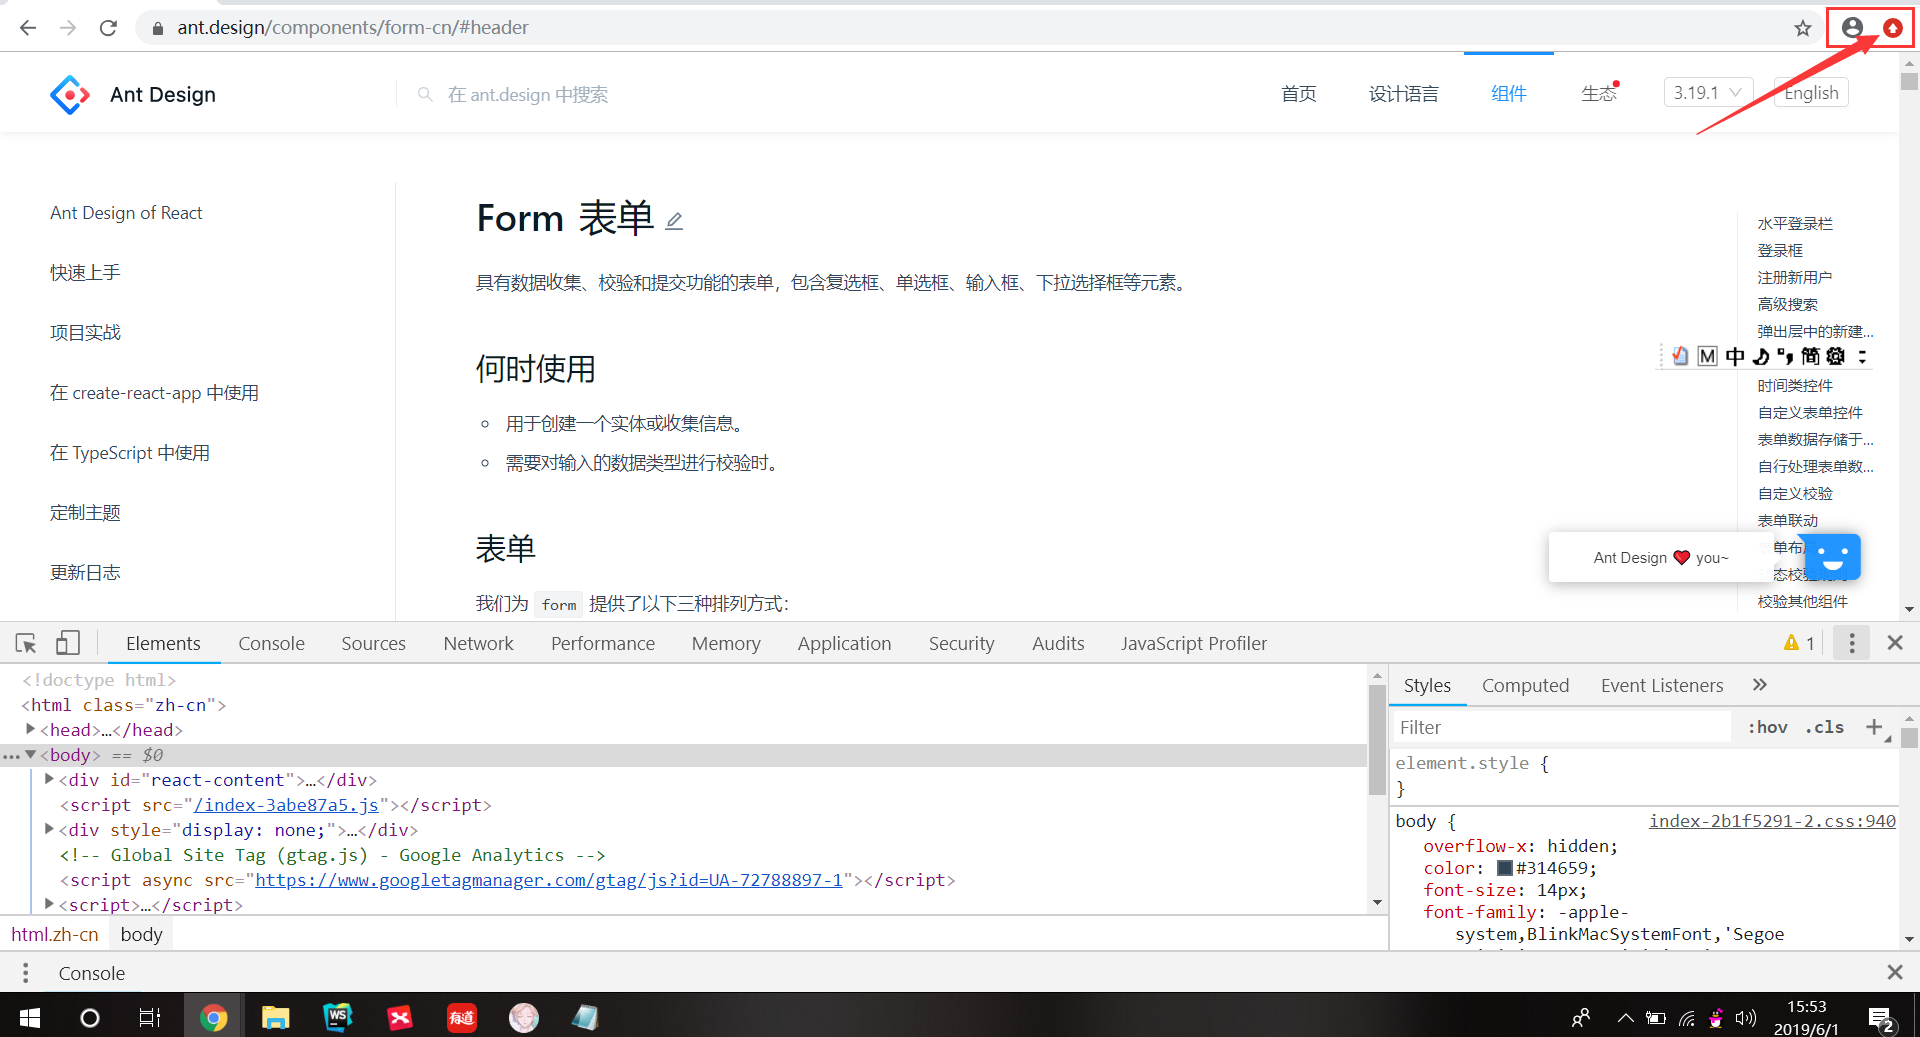Click the #314659 color swatch

click(1504, 868)
